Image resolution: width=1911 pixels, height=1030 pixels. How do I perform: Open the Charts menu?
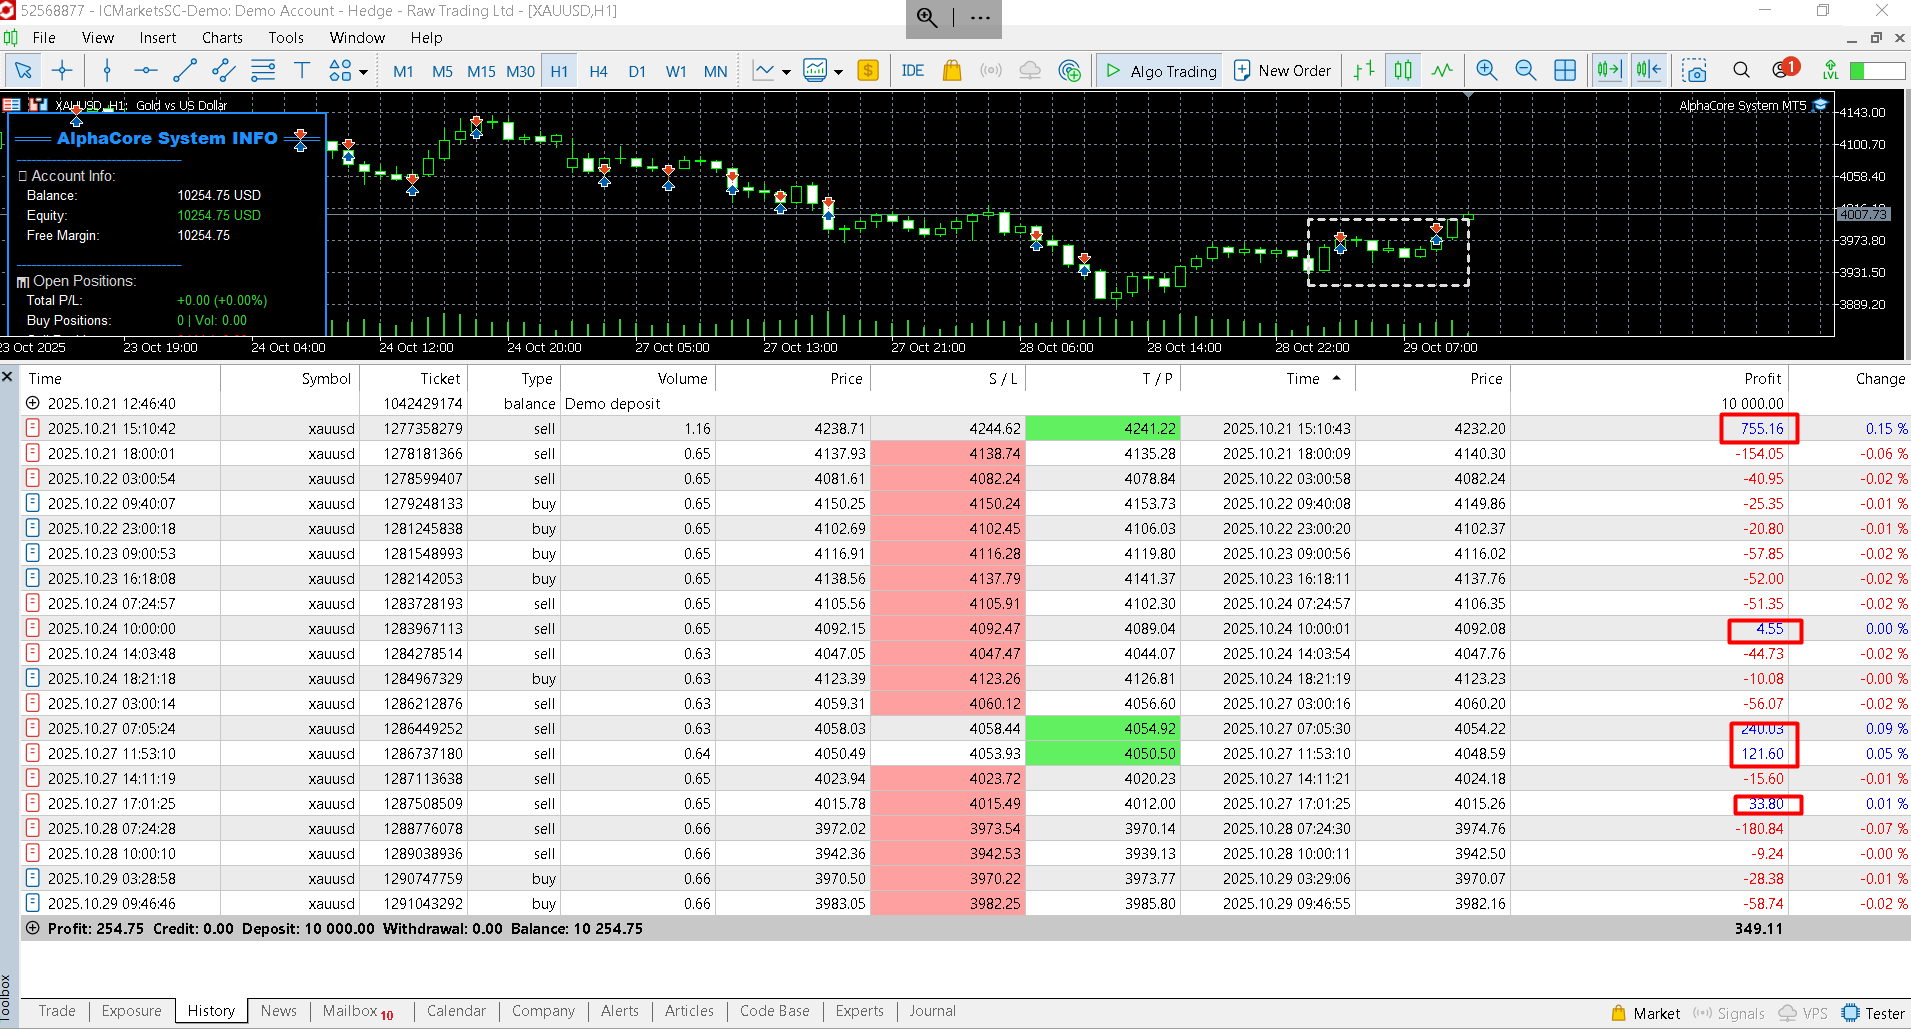[222, 38]
